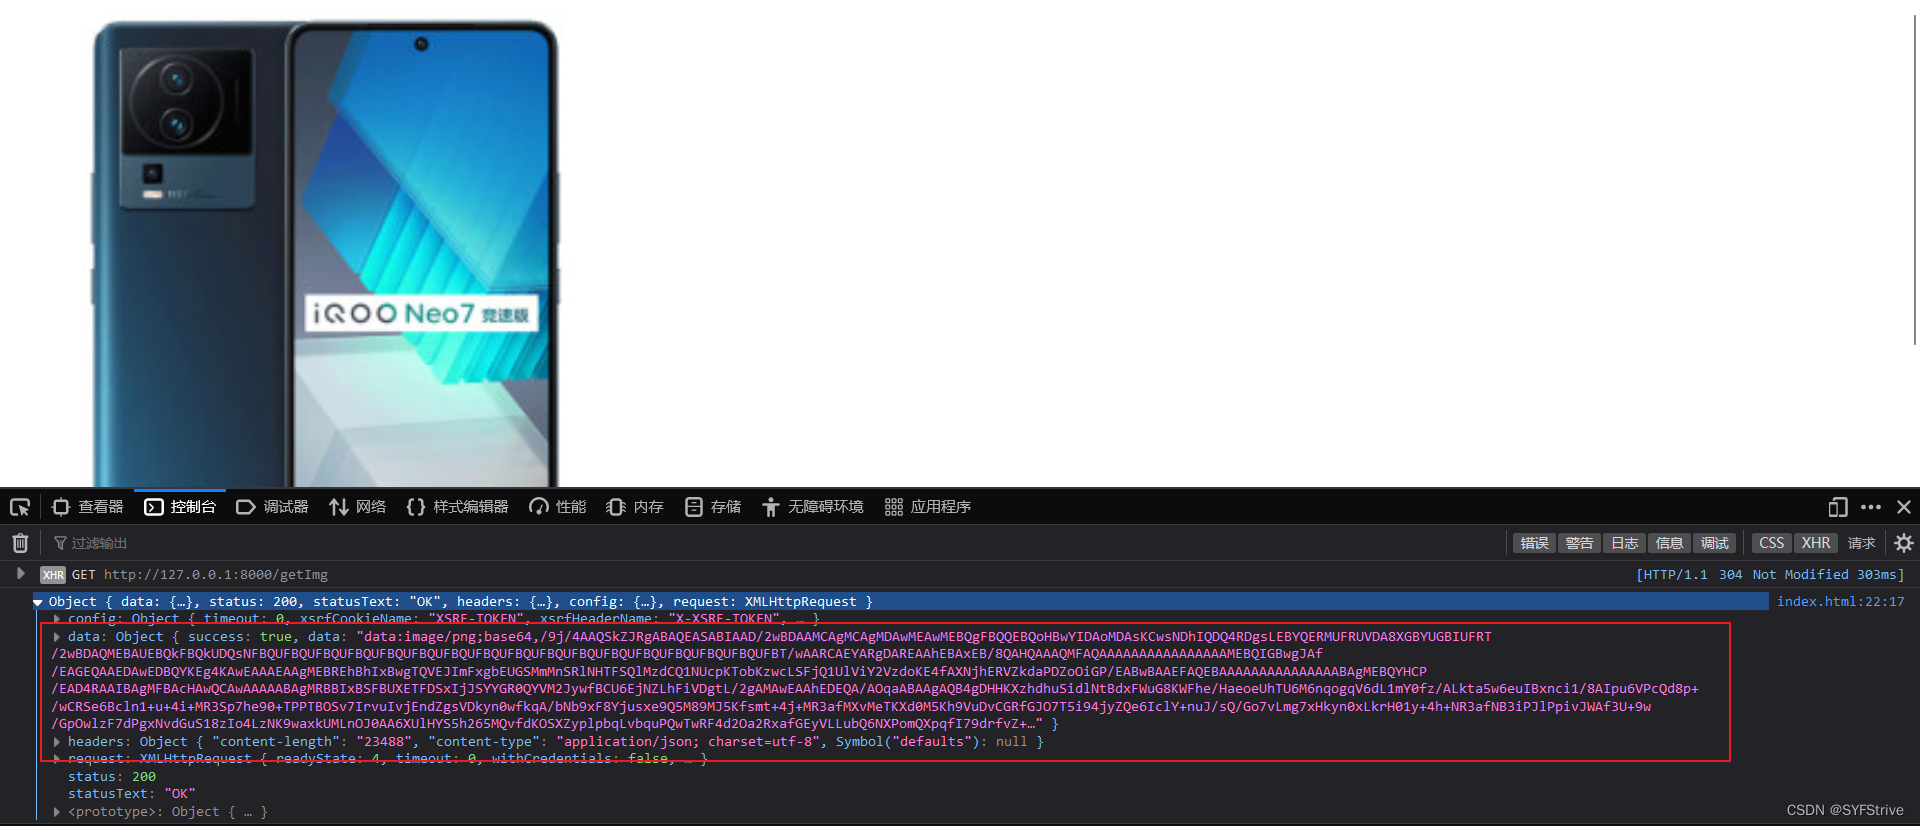Toggle the 调试 debug filter
The image size is (1920, 826).
click(x=1714, y=543)
